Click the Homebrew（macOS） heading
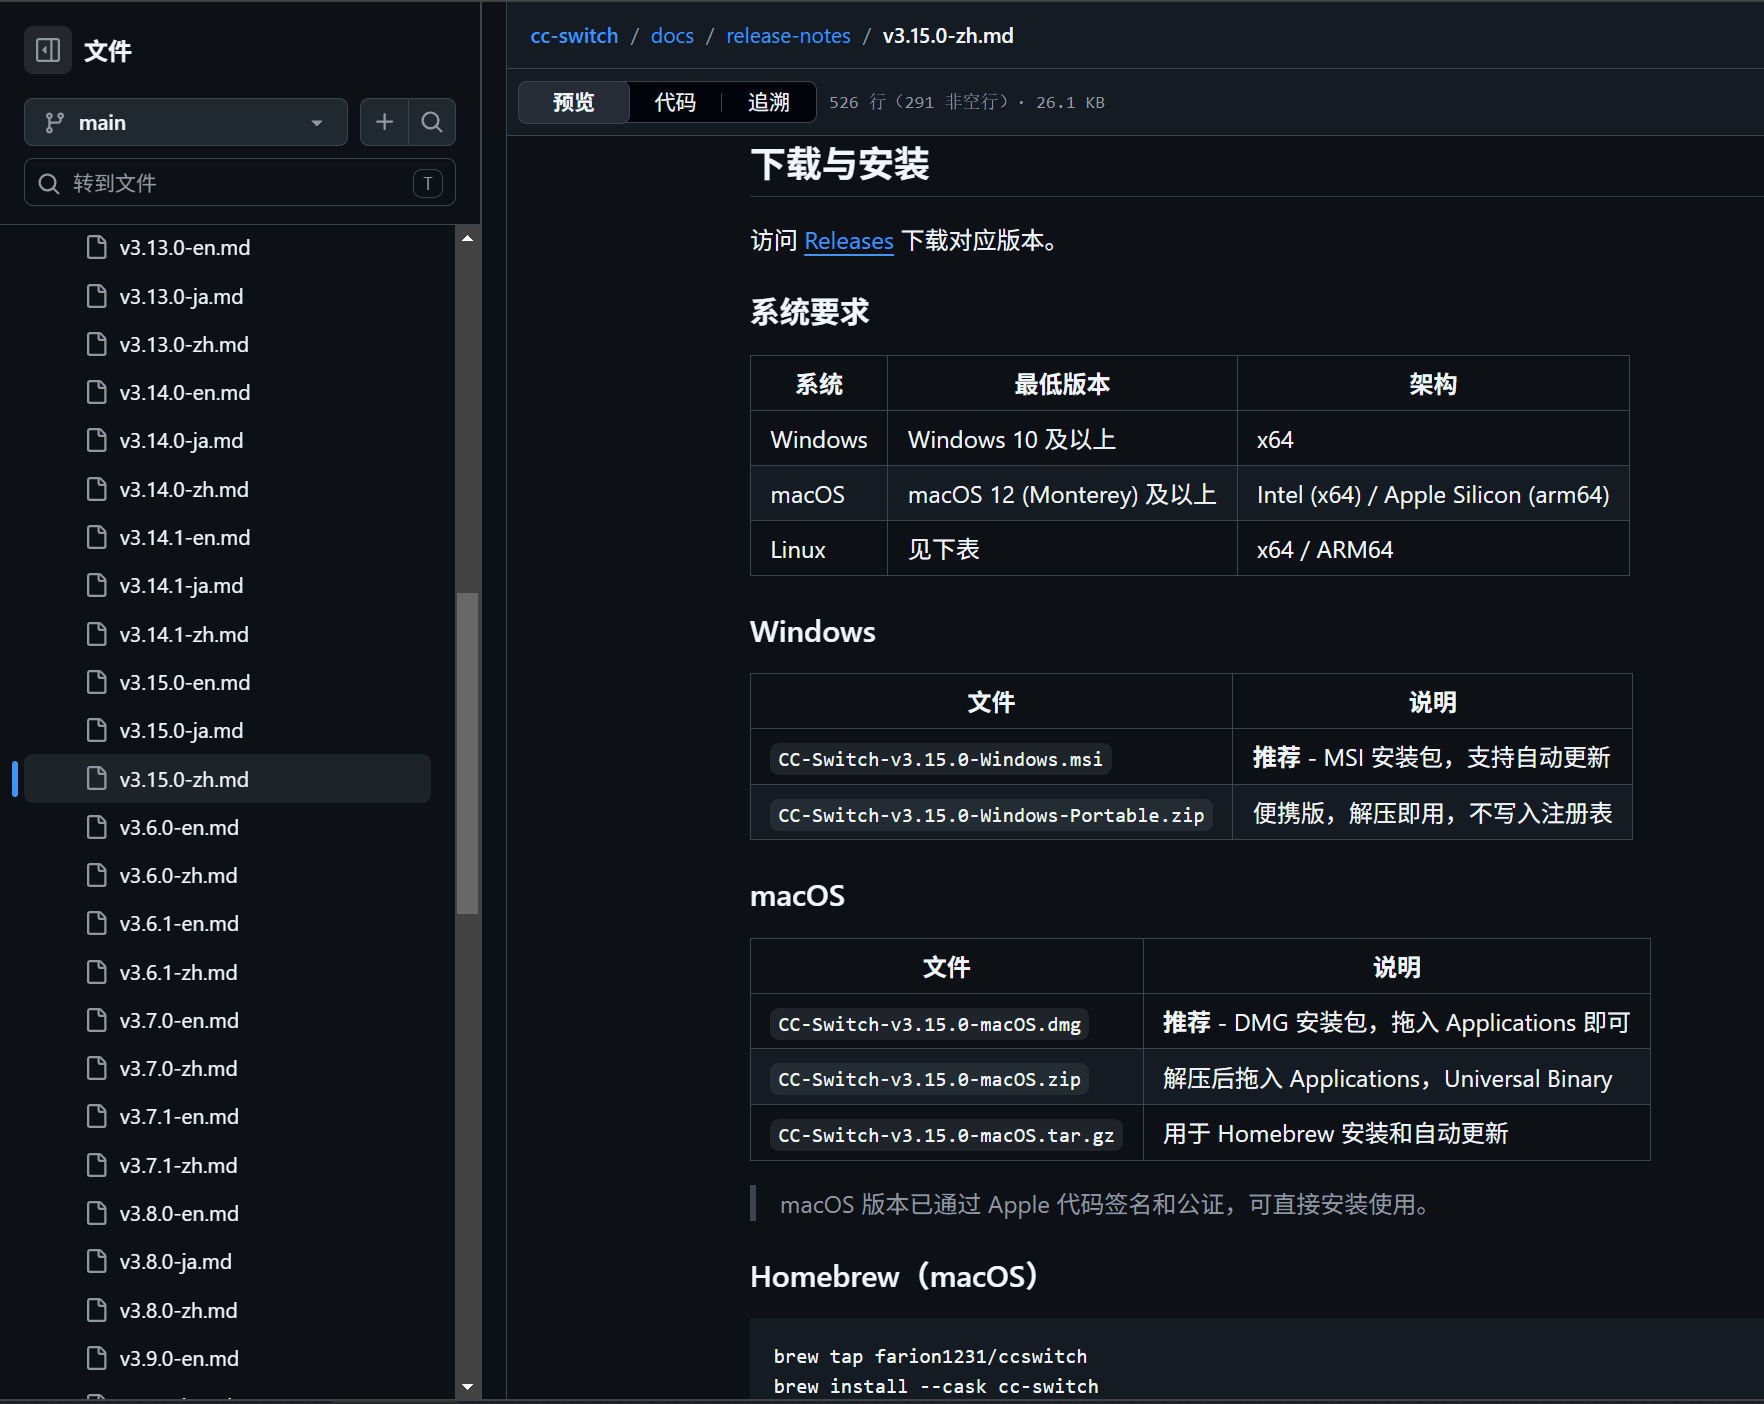 (896, 1276)
